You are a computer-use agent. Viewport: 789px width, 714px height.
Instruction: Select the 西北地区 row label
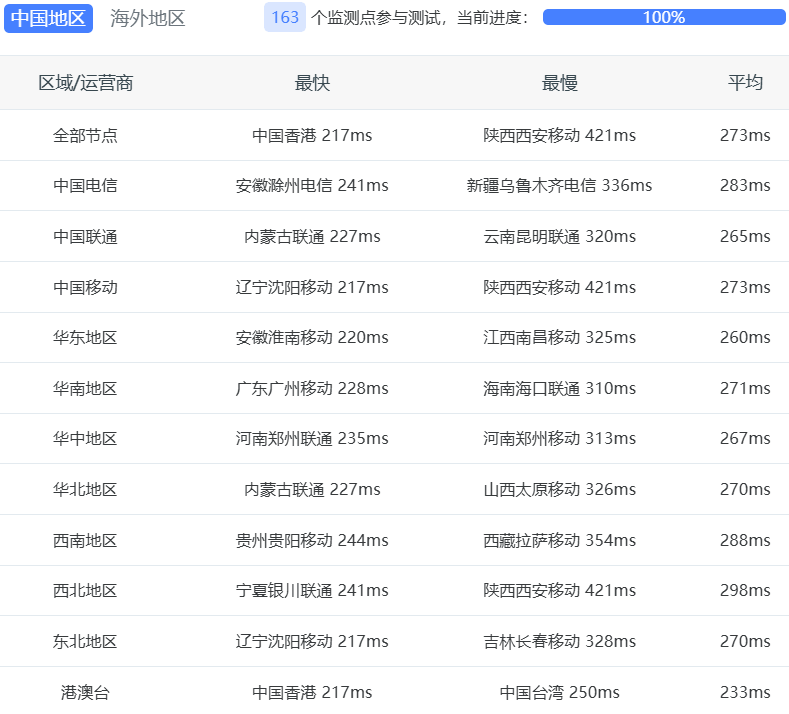[x=86, y=590]
